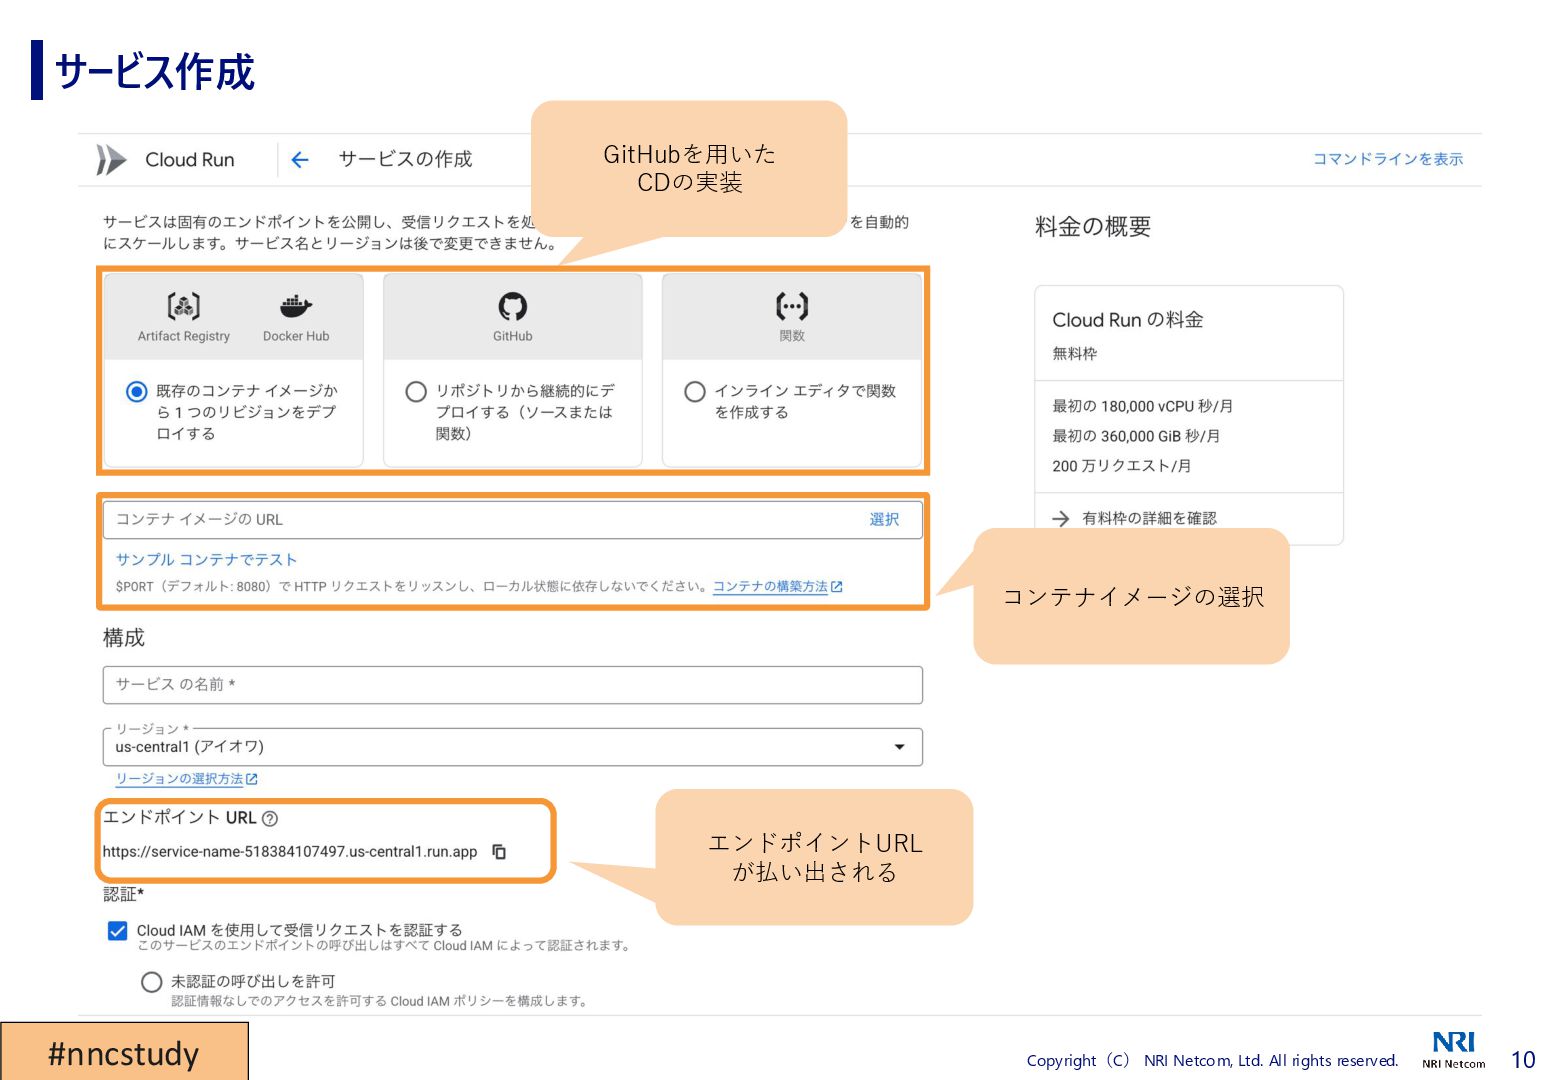Select インライン エディタで関数を作成する radio

click(695, 391)
